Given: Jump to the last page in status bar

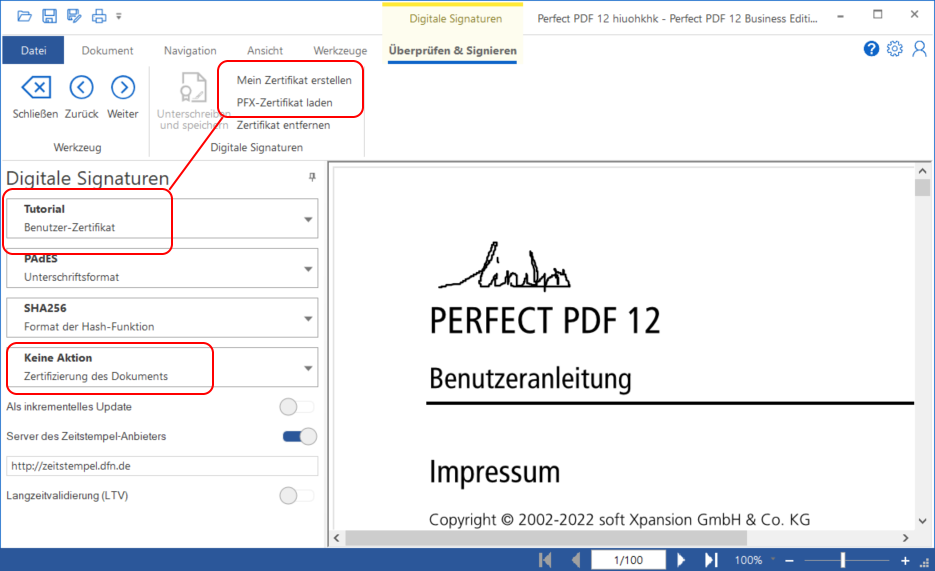Looking at the screenshot, I should [711, 560].
